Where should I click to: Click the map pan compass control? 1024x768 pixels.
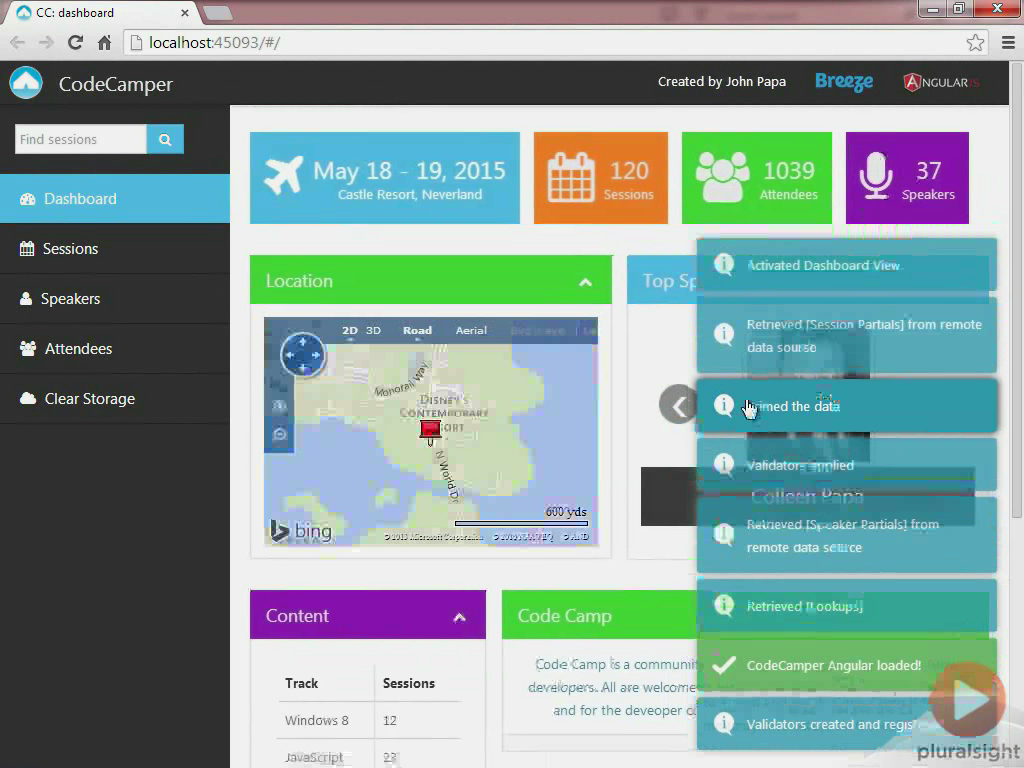coord(303,355)
